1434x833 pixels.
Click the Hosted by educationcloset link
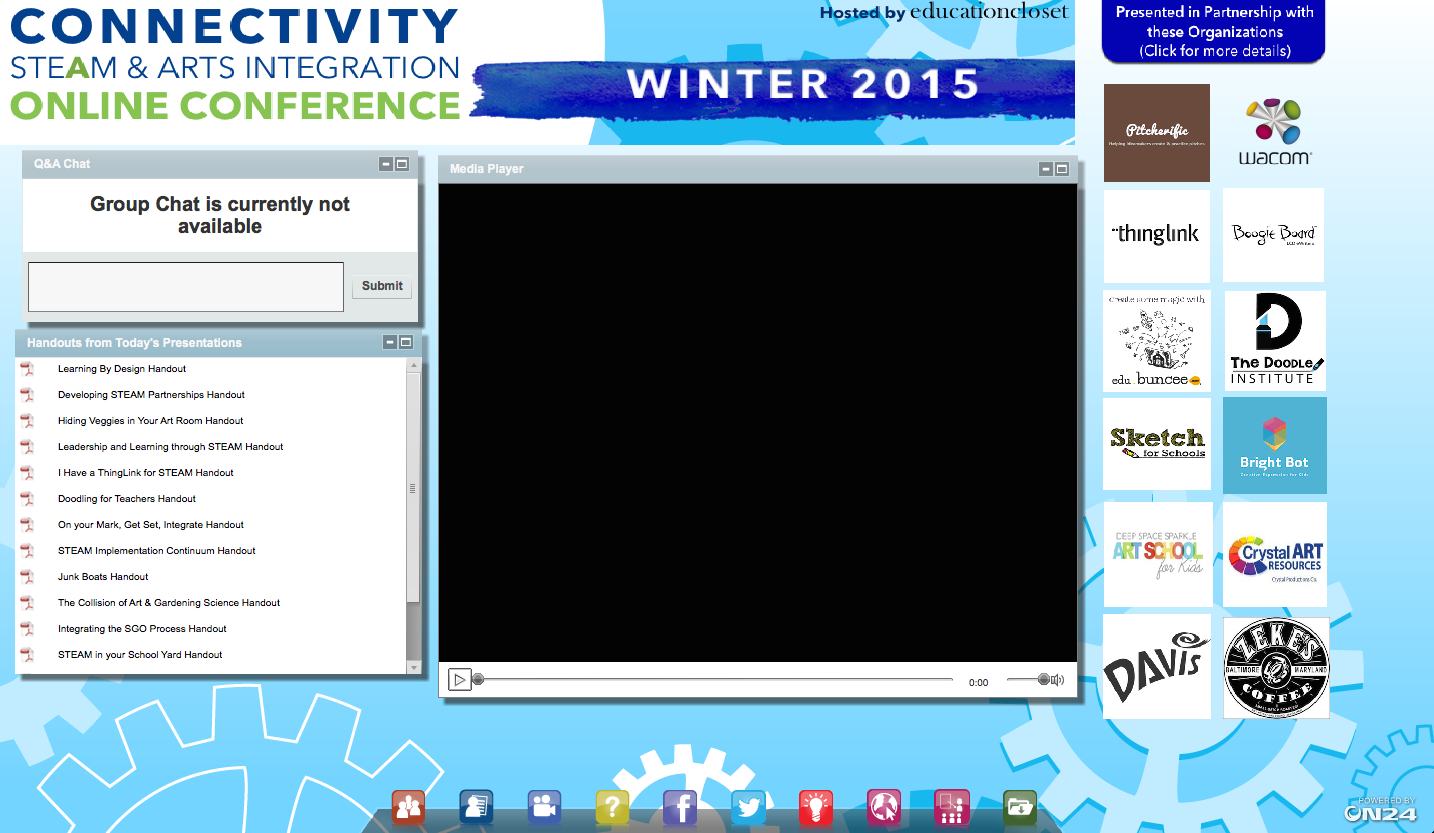pos(944,13)
